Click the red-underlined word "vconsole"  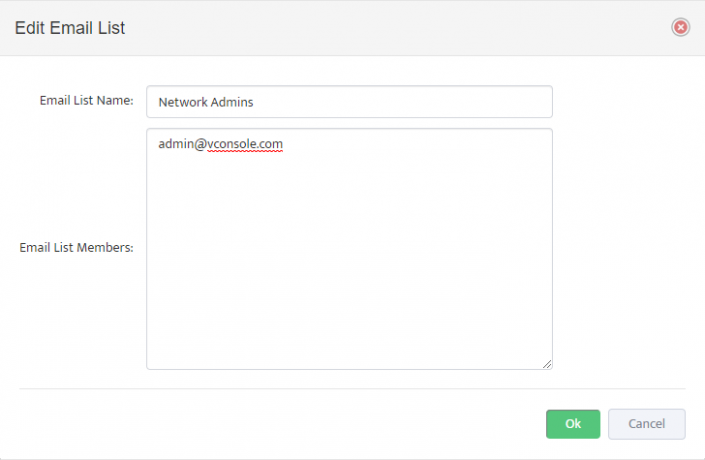232,144
